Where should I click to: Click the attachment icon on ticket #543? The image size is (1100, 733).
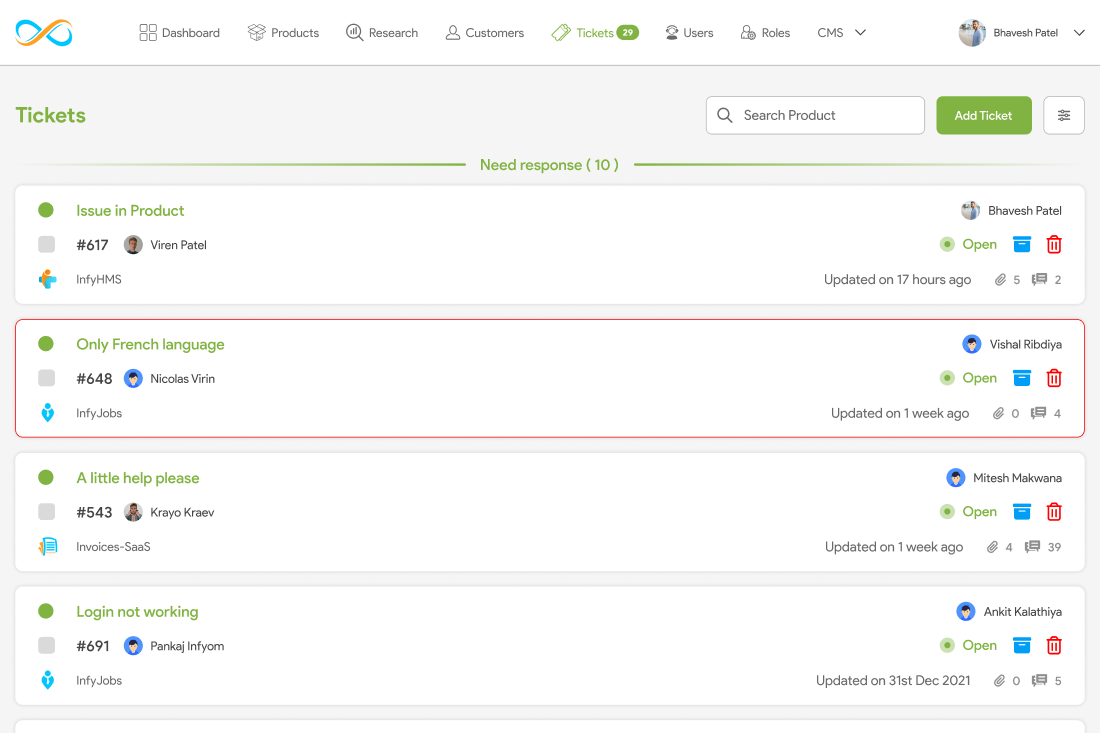point(992,547)
